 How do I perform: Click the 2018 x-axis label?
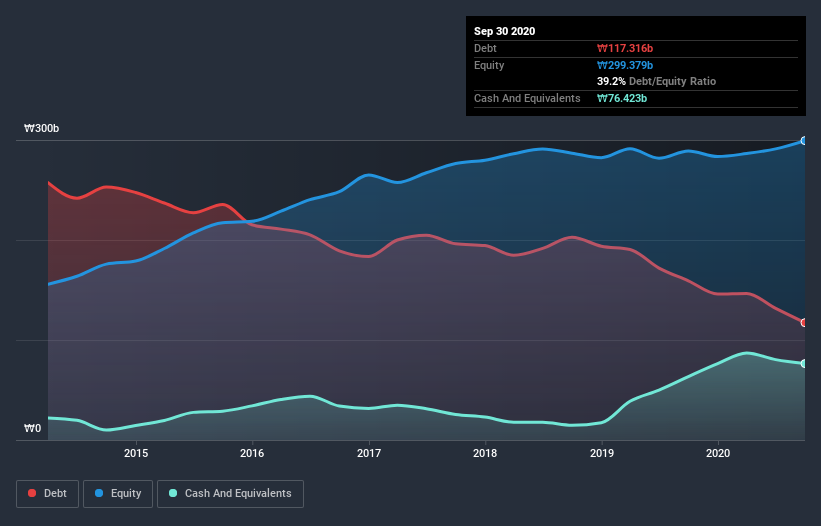pyautogui.click(x=485, y=453)
